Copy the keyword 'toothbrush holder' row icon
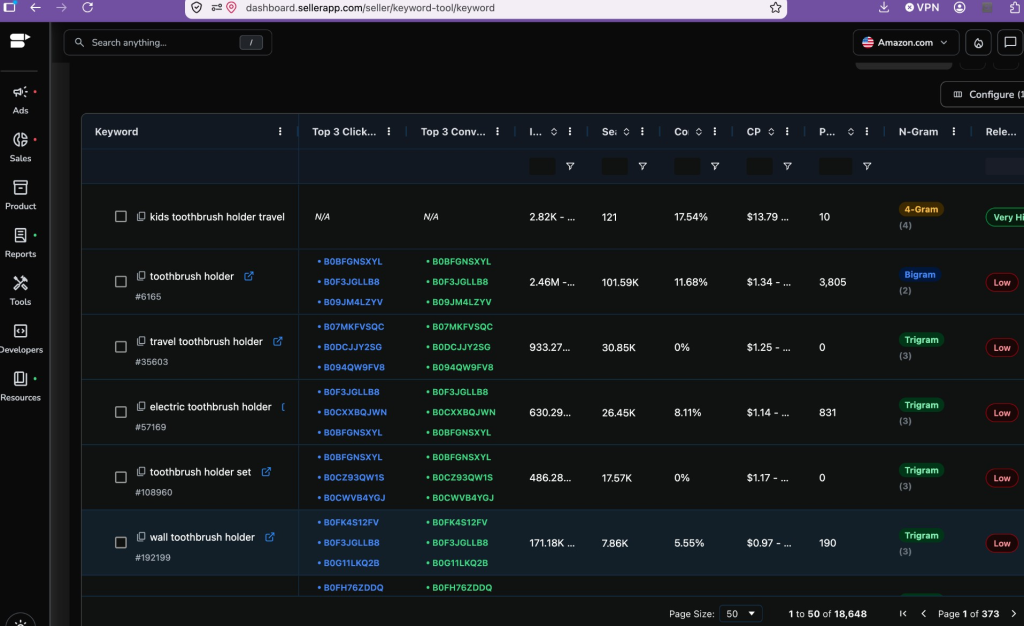Image resolution: width=1024 pixels, height=626 pixels. click(140, 276)
